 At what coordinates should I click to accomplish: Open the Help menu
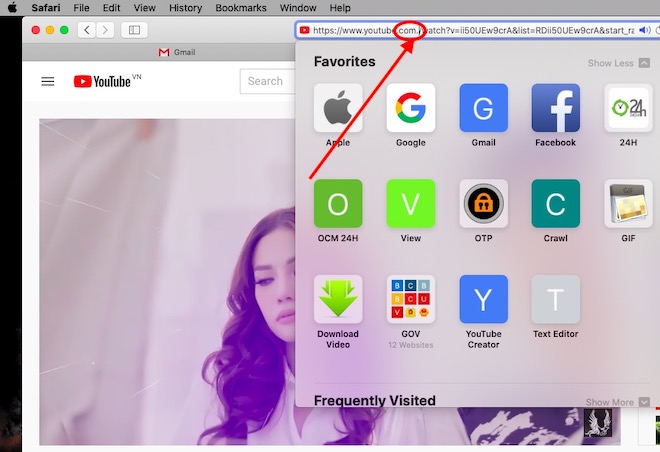[340, 8]
